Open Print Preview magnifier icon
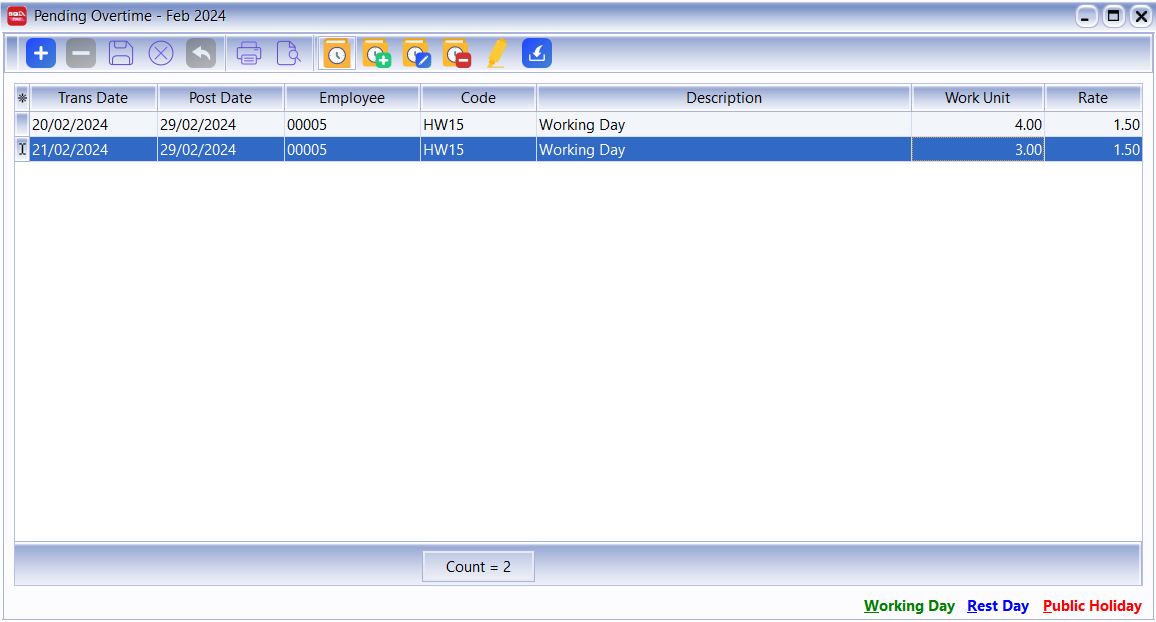Image resolution: width=1156 pixels, height=622 pixels. point(289,54)
